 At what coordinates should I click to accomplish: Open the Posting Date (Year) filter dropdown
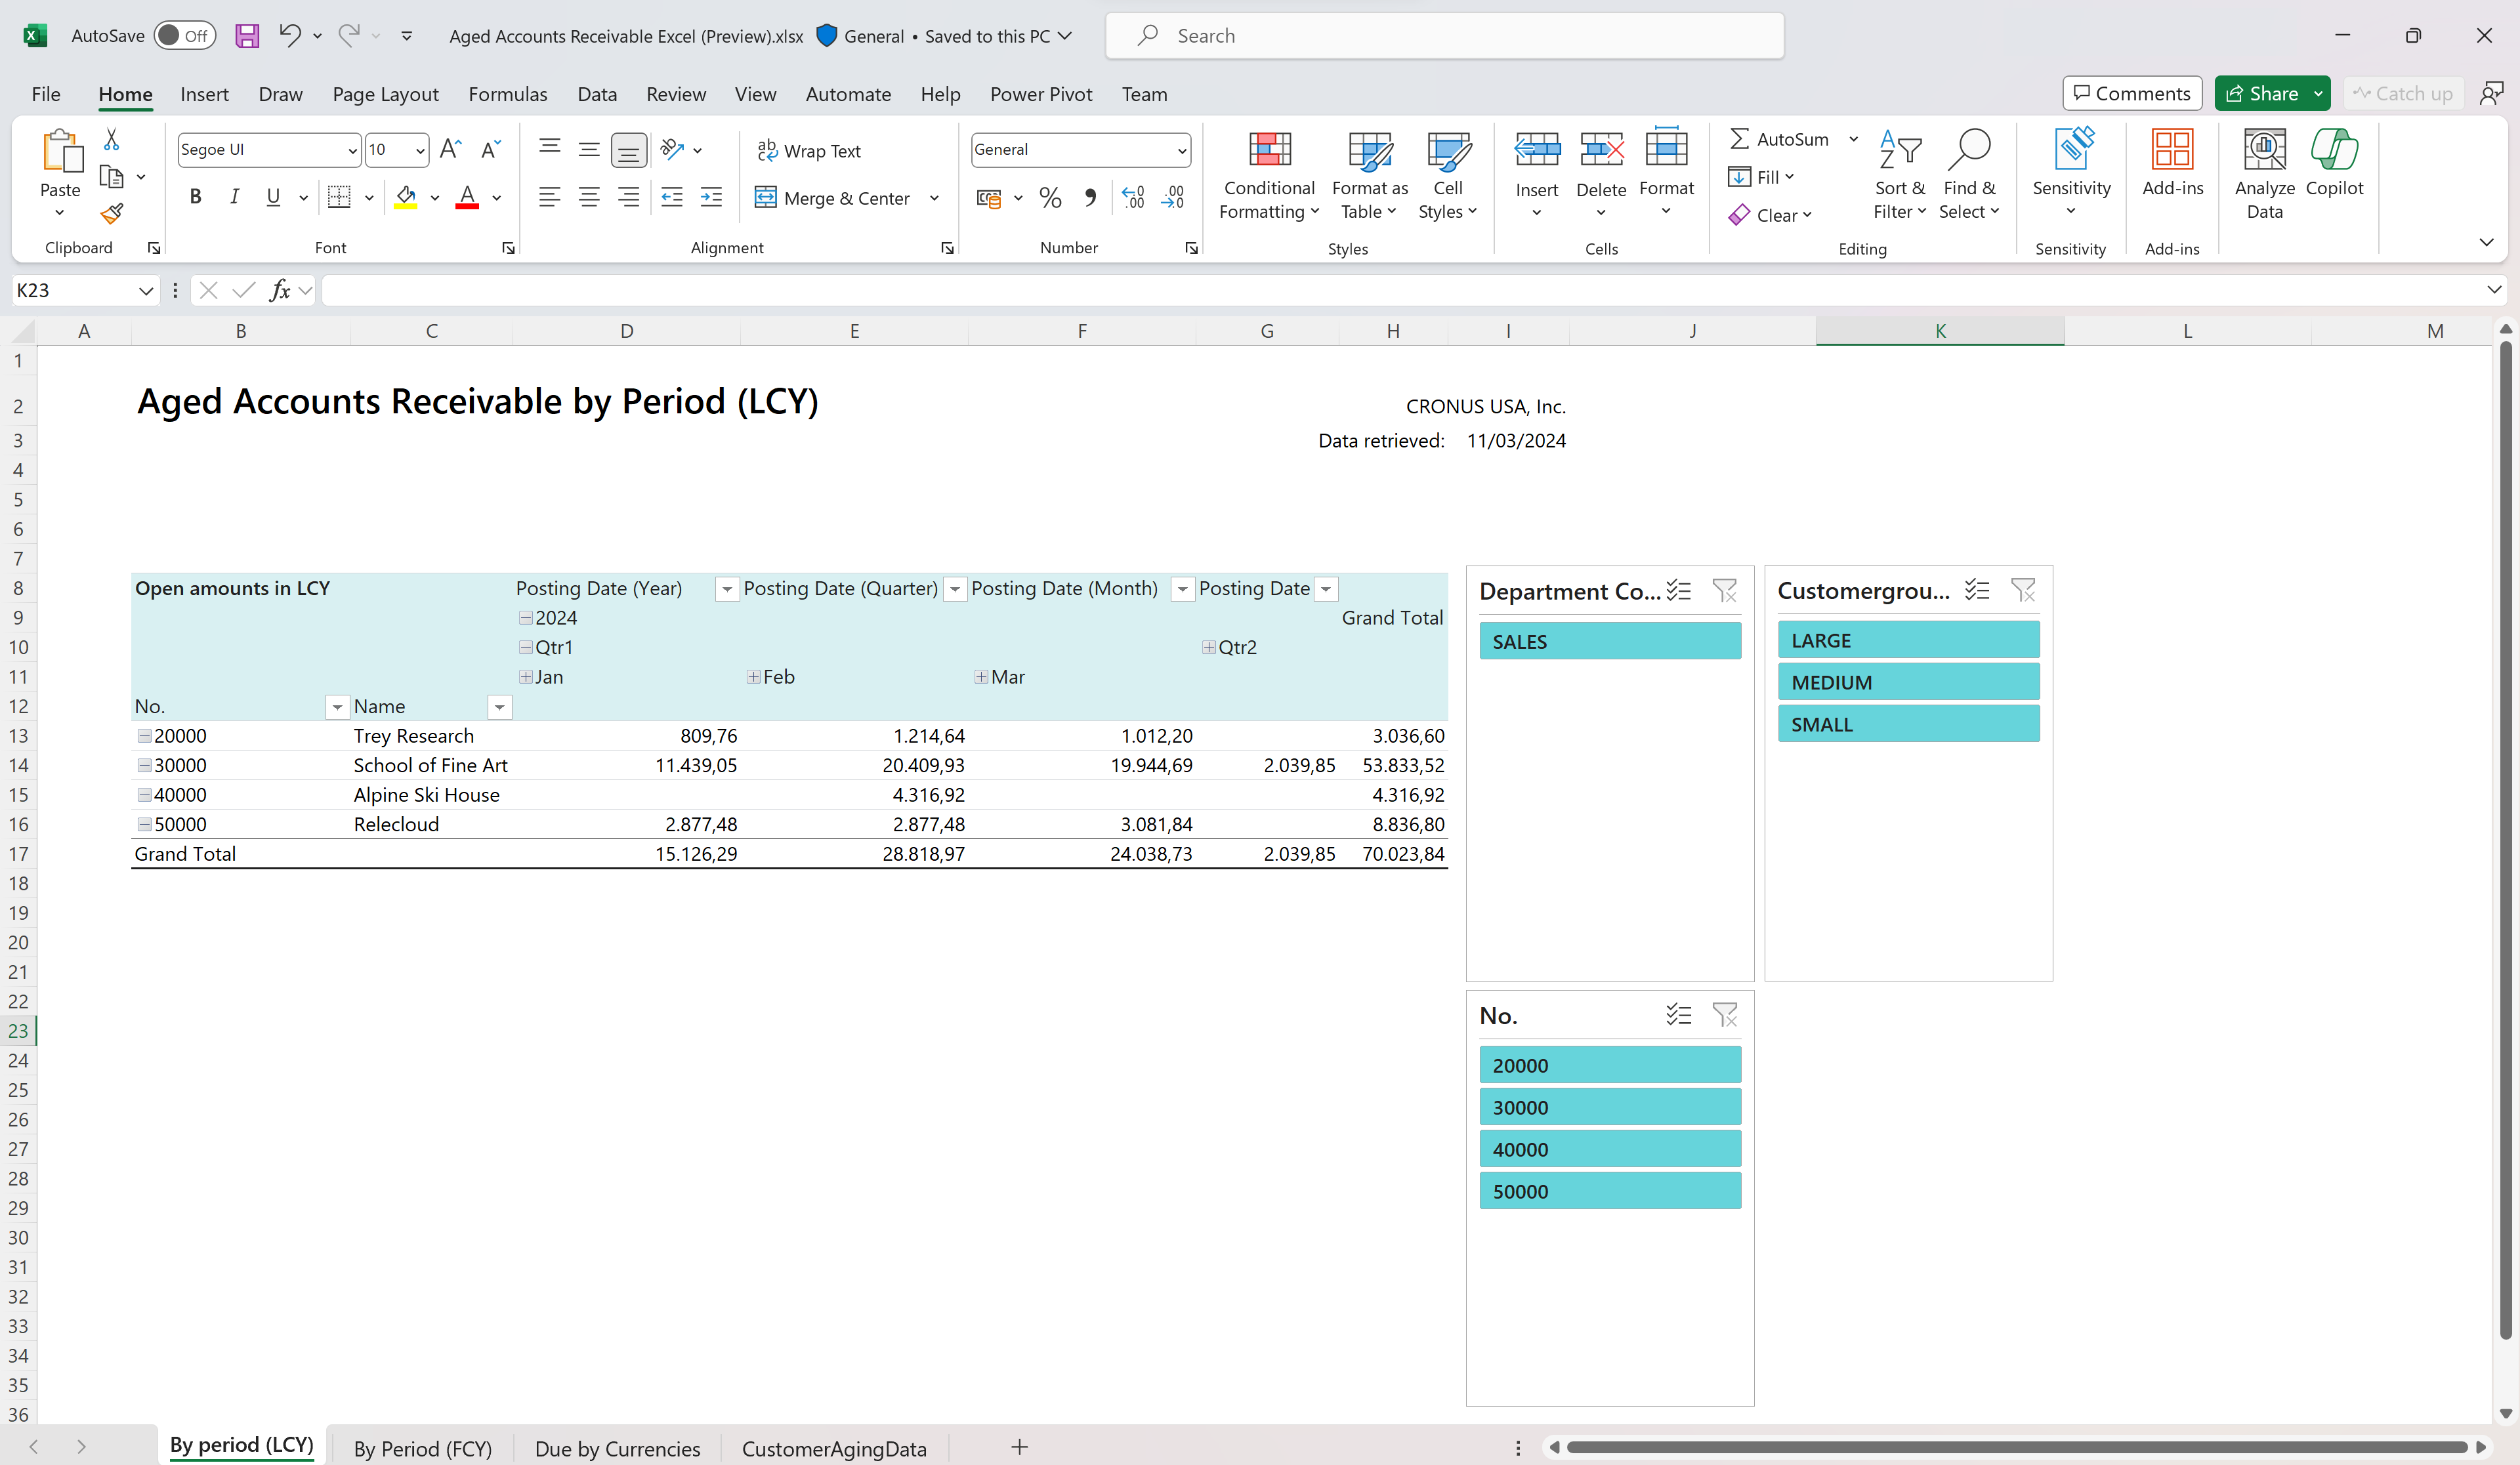pyautogui.click(x=726, y=589)
